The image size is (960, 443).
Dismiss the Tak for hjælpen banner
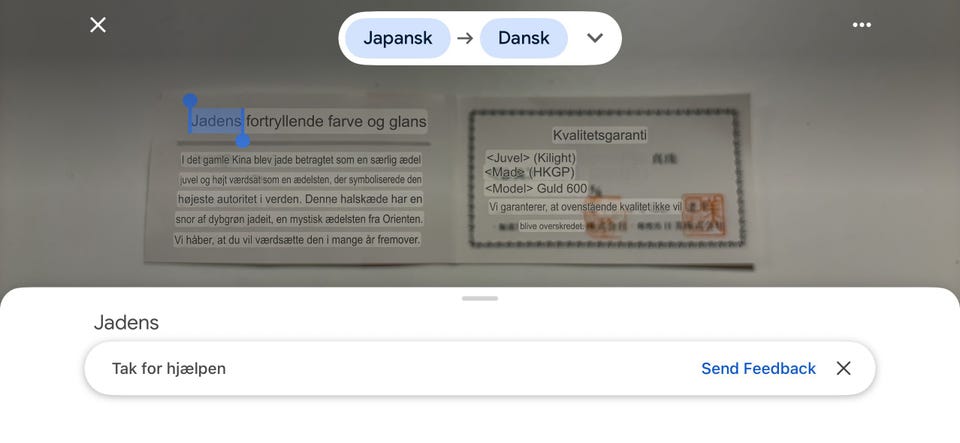843,368
